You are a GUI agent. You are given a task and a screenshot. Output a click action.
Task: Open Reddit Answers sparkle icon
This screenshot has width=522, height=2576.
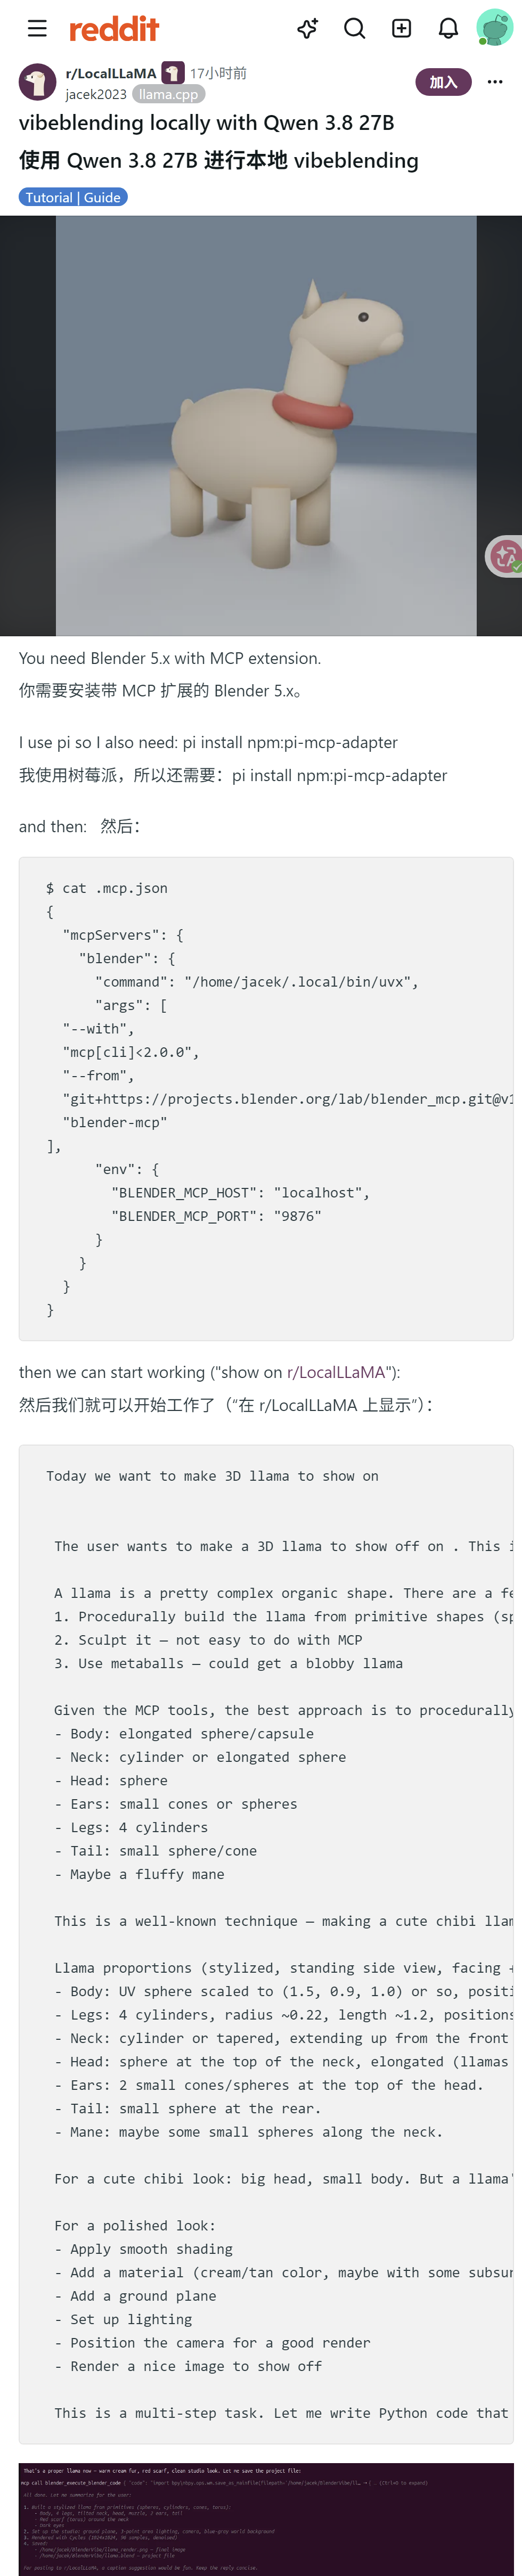(308, 28)
